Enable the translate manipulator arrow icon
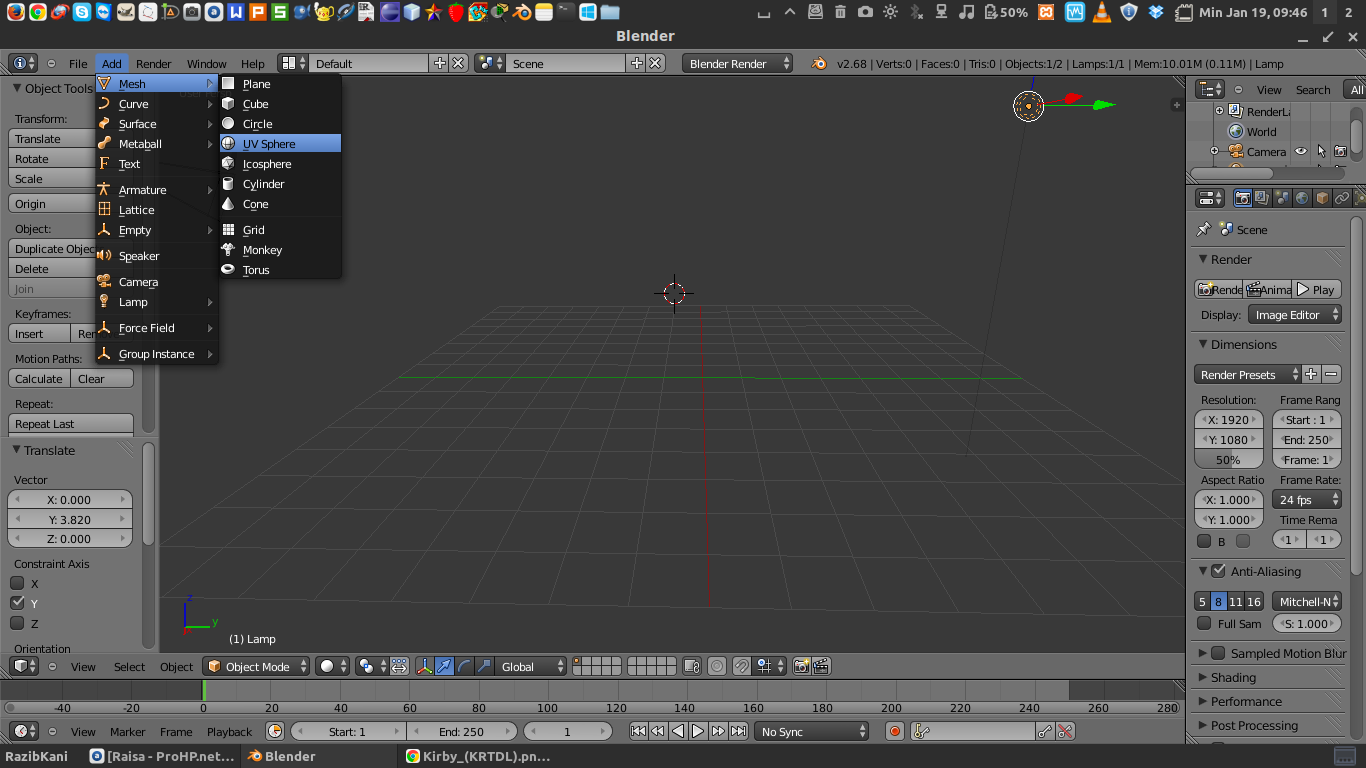Viewport: 1366px width, 768px height. pos(444,666)
